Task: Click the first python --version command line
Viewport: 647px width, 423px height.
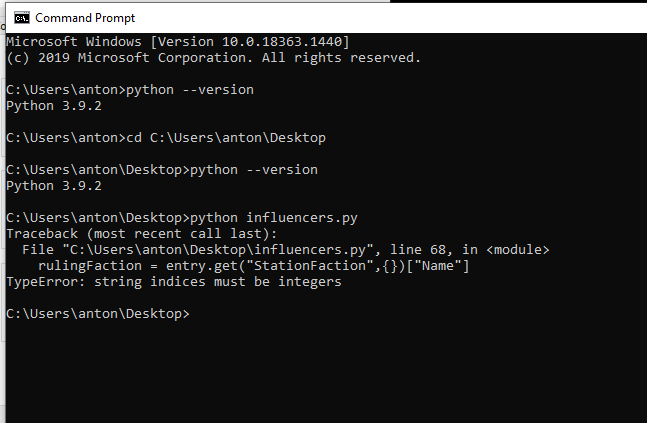Action: coord(130,90)
